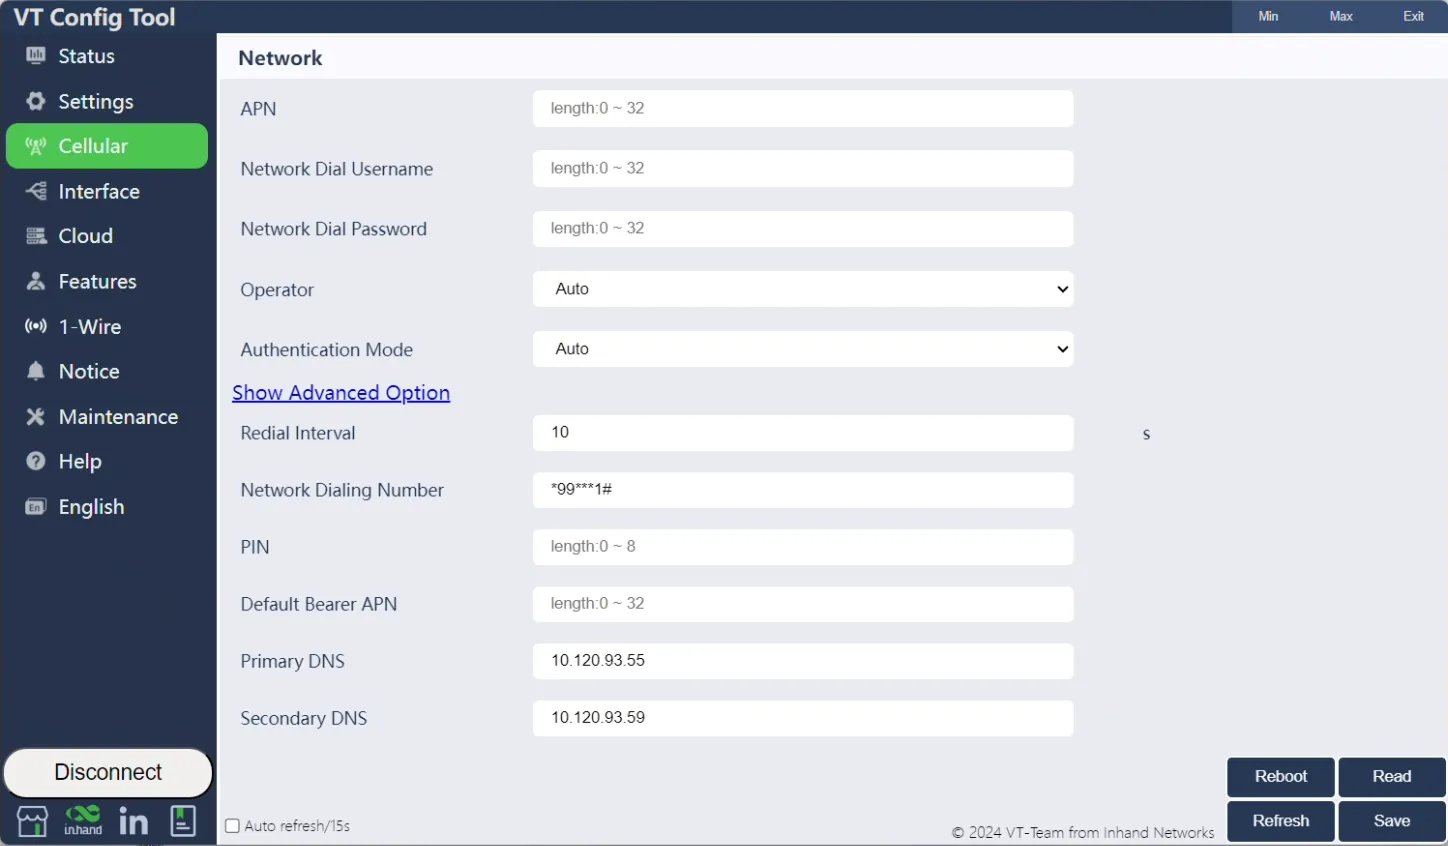This screenshot has width=1448, height=846.
Task: Open the Operator dropdown
Action: coord(803,289)
